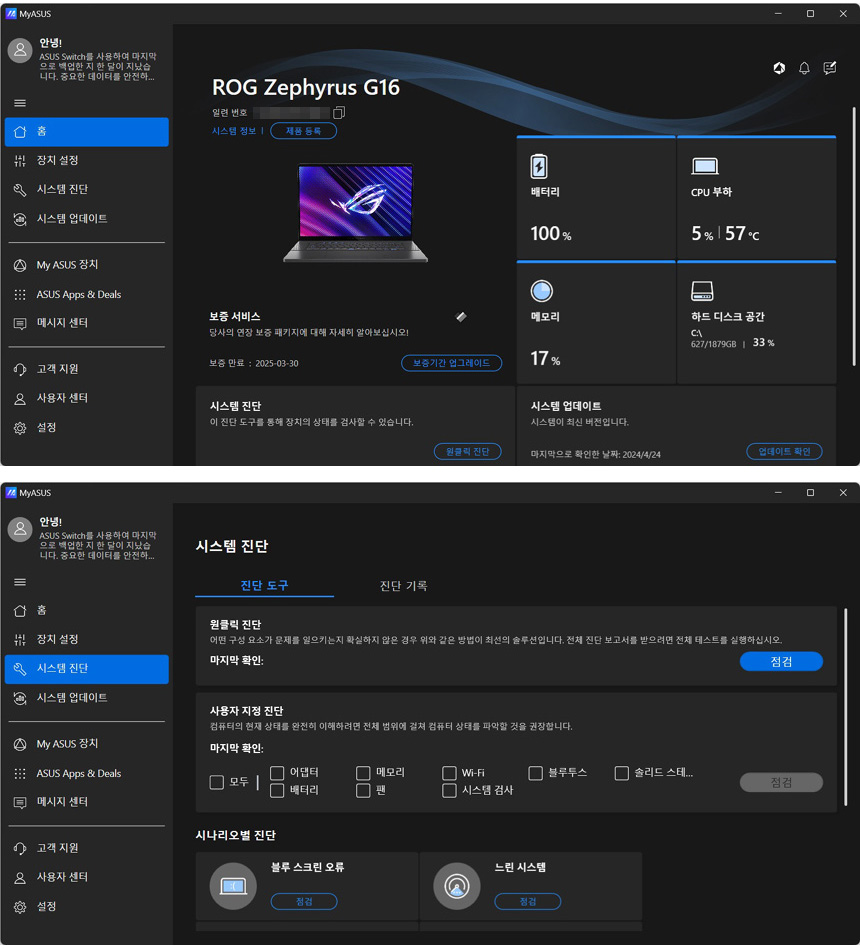Image resolution: width=860 pixels, height=949 pixels.
Task: Open 시스템 진단 in the top window sidebar
Action: pyautogui.click(x=87, y=189)
